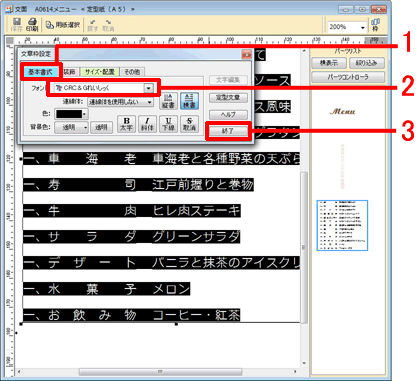Switch to the サイズ・配置 tab
420x381 pixels.
100,72
